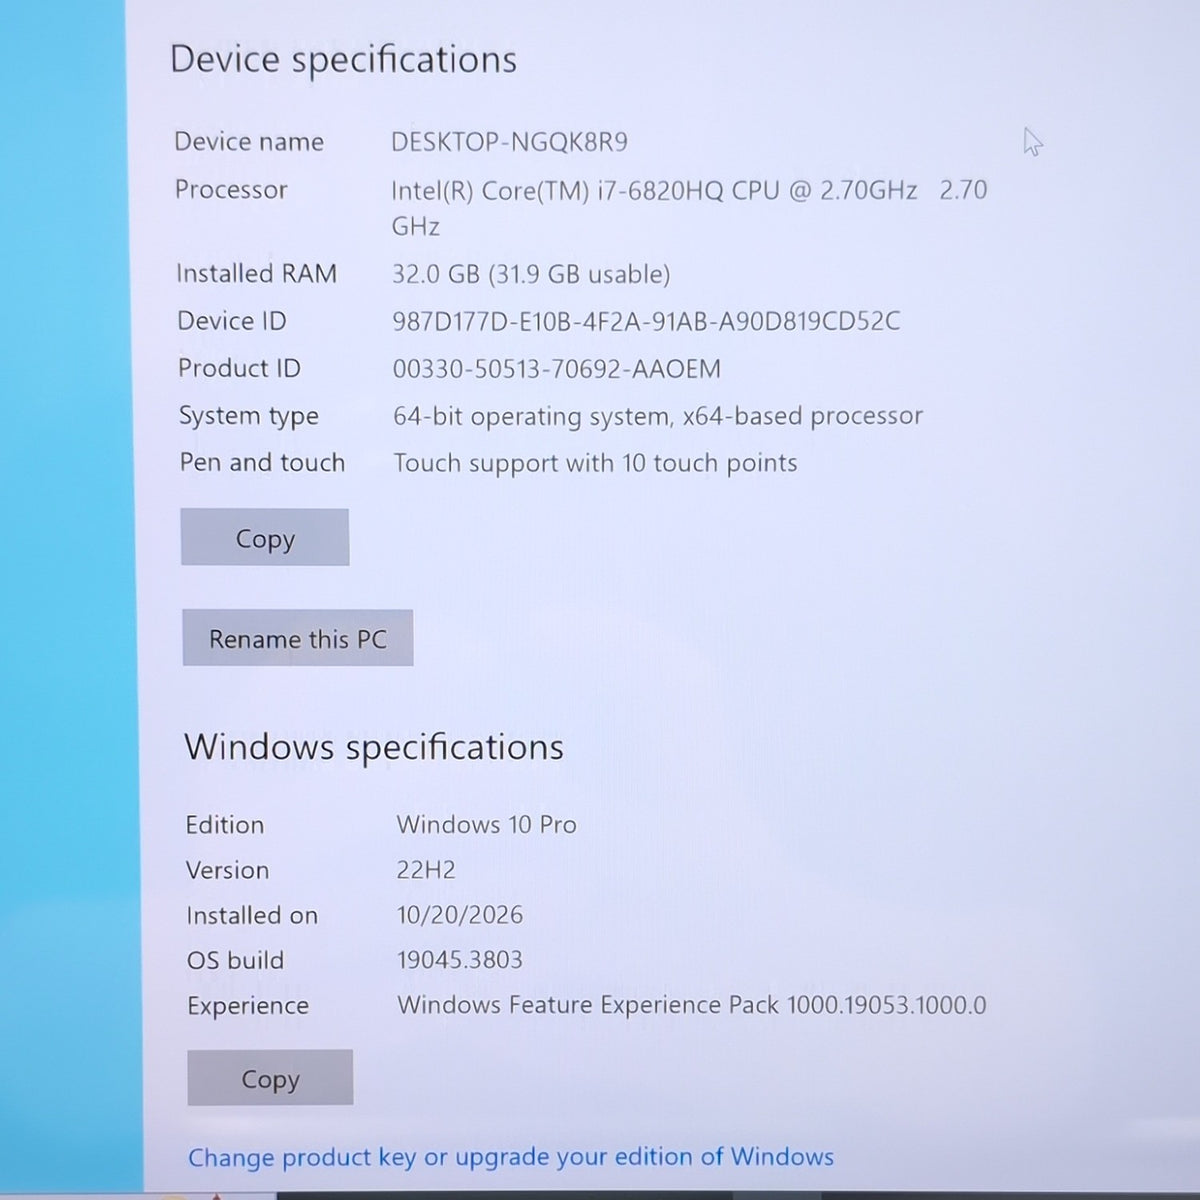Click the Pen and touch label
The image size is (1200, 1200).
click(262, 462)
